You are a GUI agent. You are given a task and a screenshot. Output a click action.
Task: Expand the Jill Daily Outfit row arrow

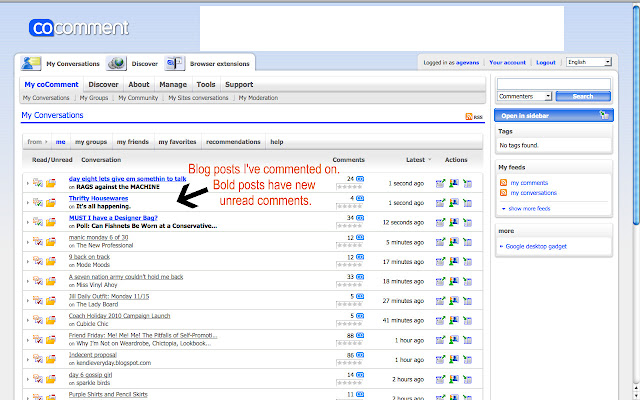pyautogui.click(x=28, y=301)
